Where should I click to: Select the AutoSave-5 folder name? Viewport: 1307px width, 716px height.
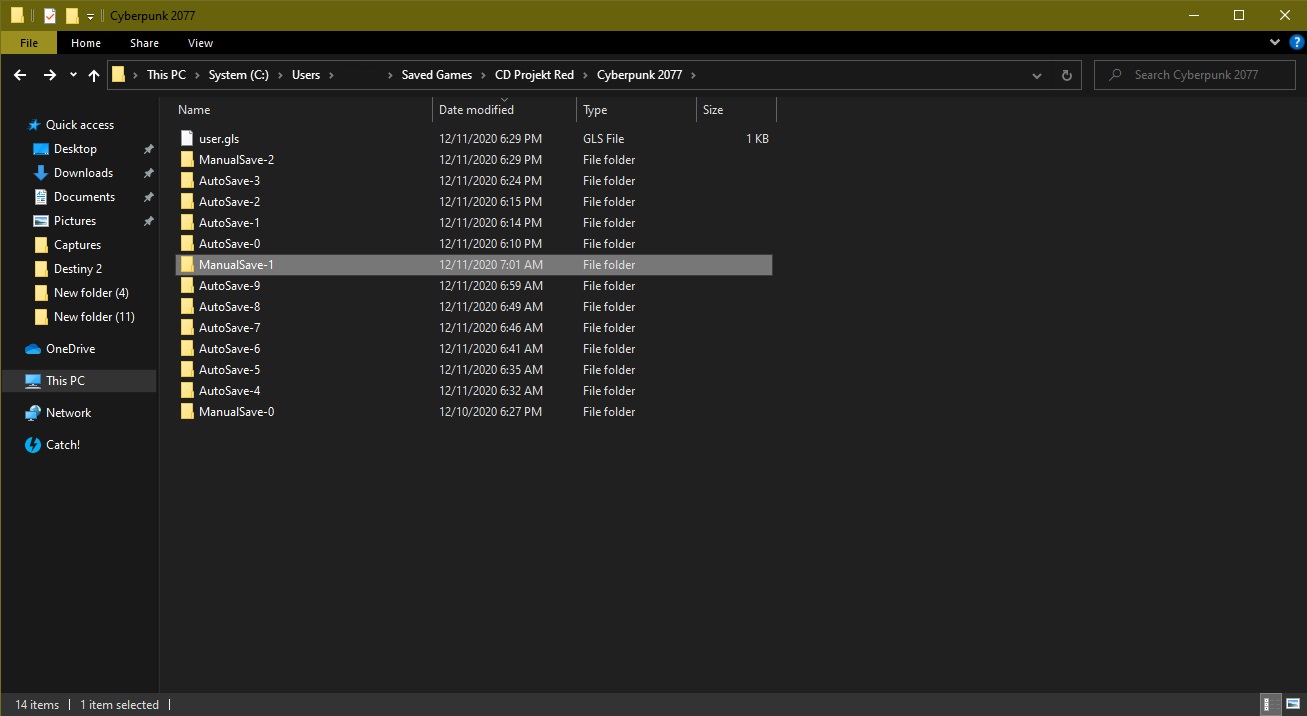click(229, 370)
